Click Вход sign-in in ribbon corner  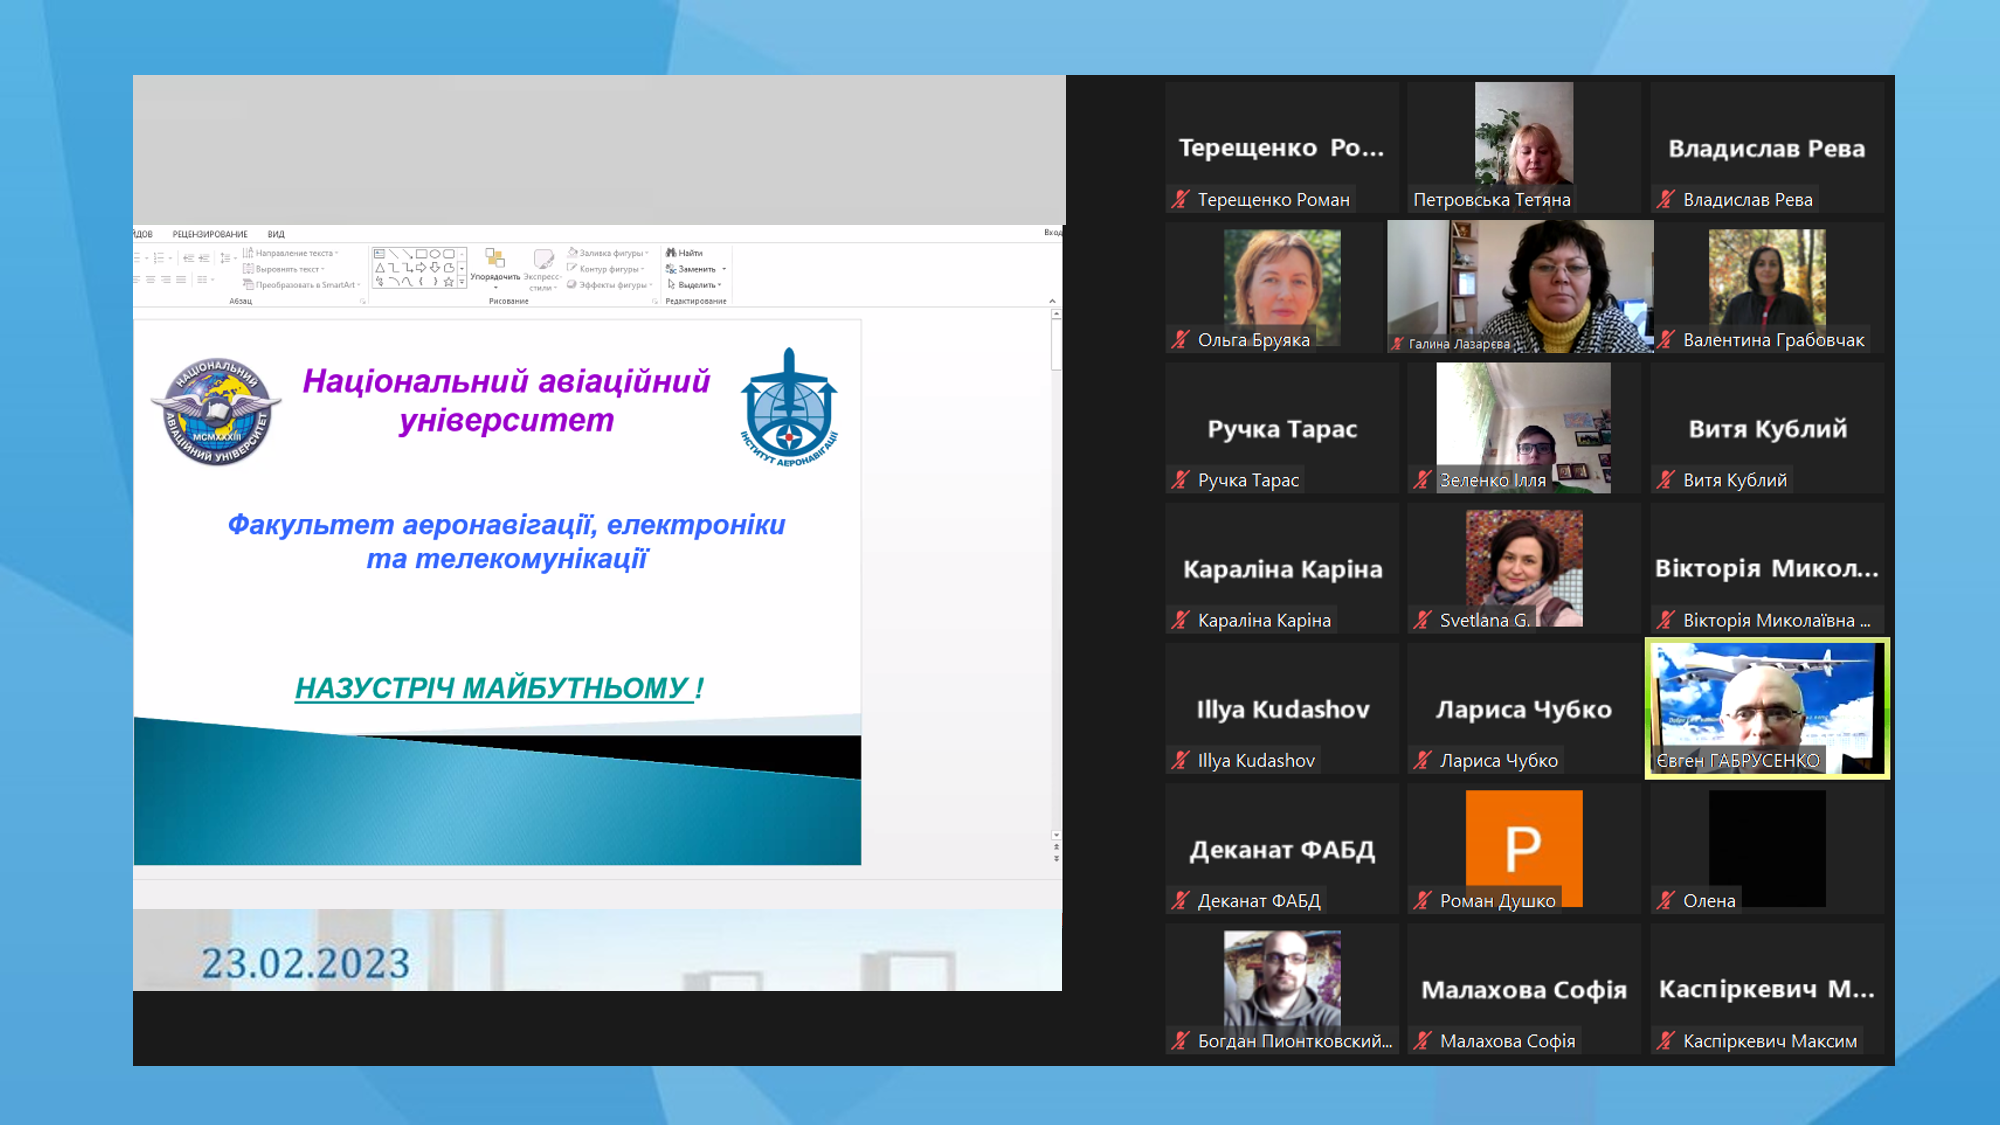tap(1052, 232)
